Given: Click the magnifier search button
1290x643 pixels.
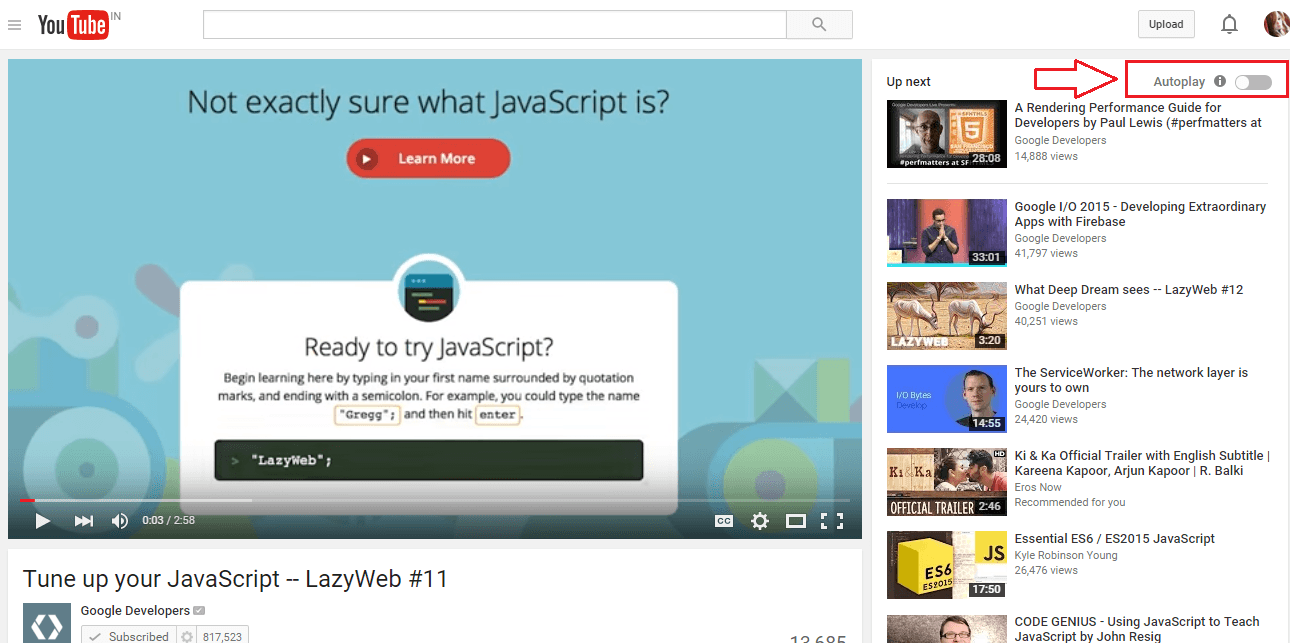Looking at the screenshot, I should click(x=819, y=25).
